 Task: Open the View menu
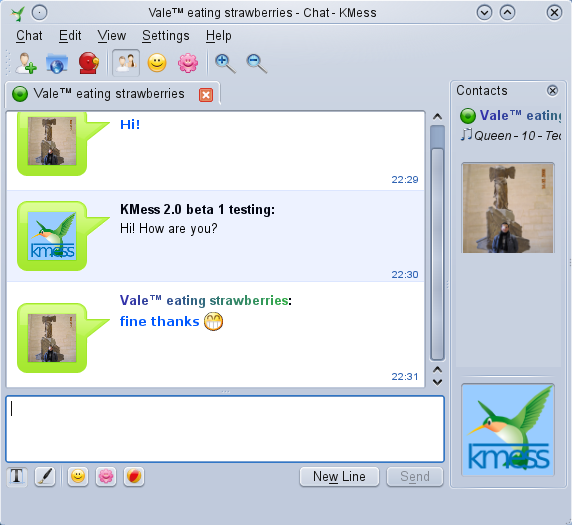[112, 36]
